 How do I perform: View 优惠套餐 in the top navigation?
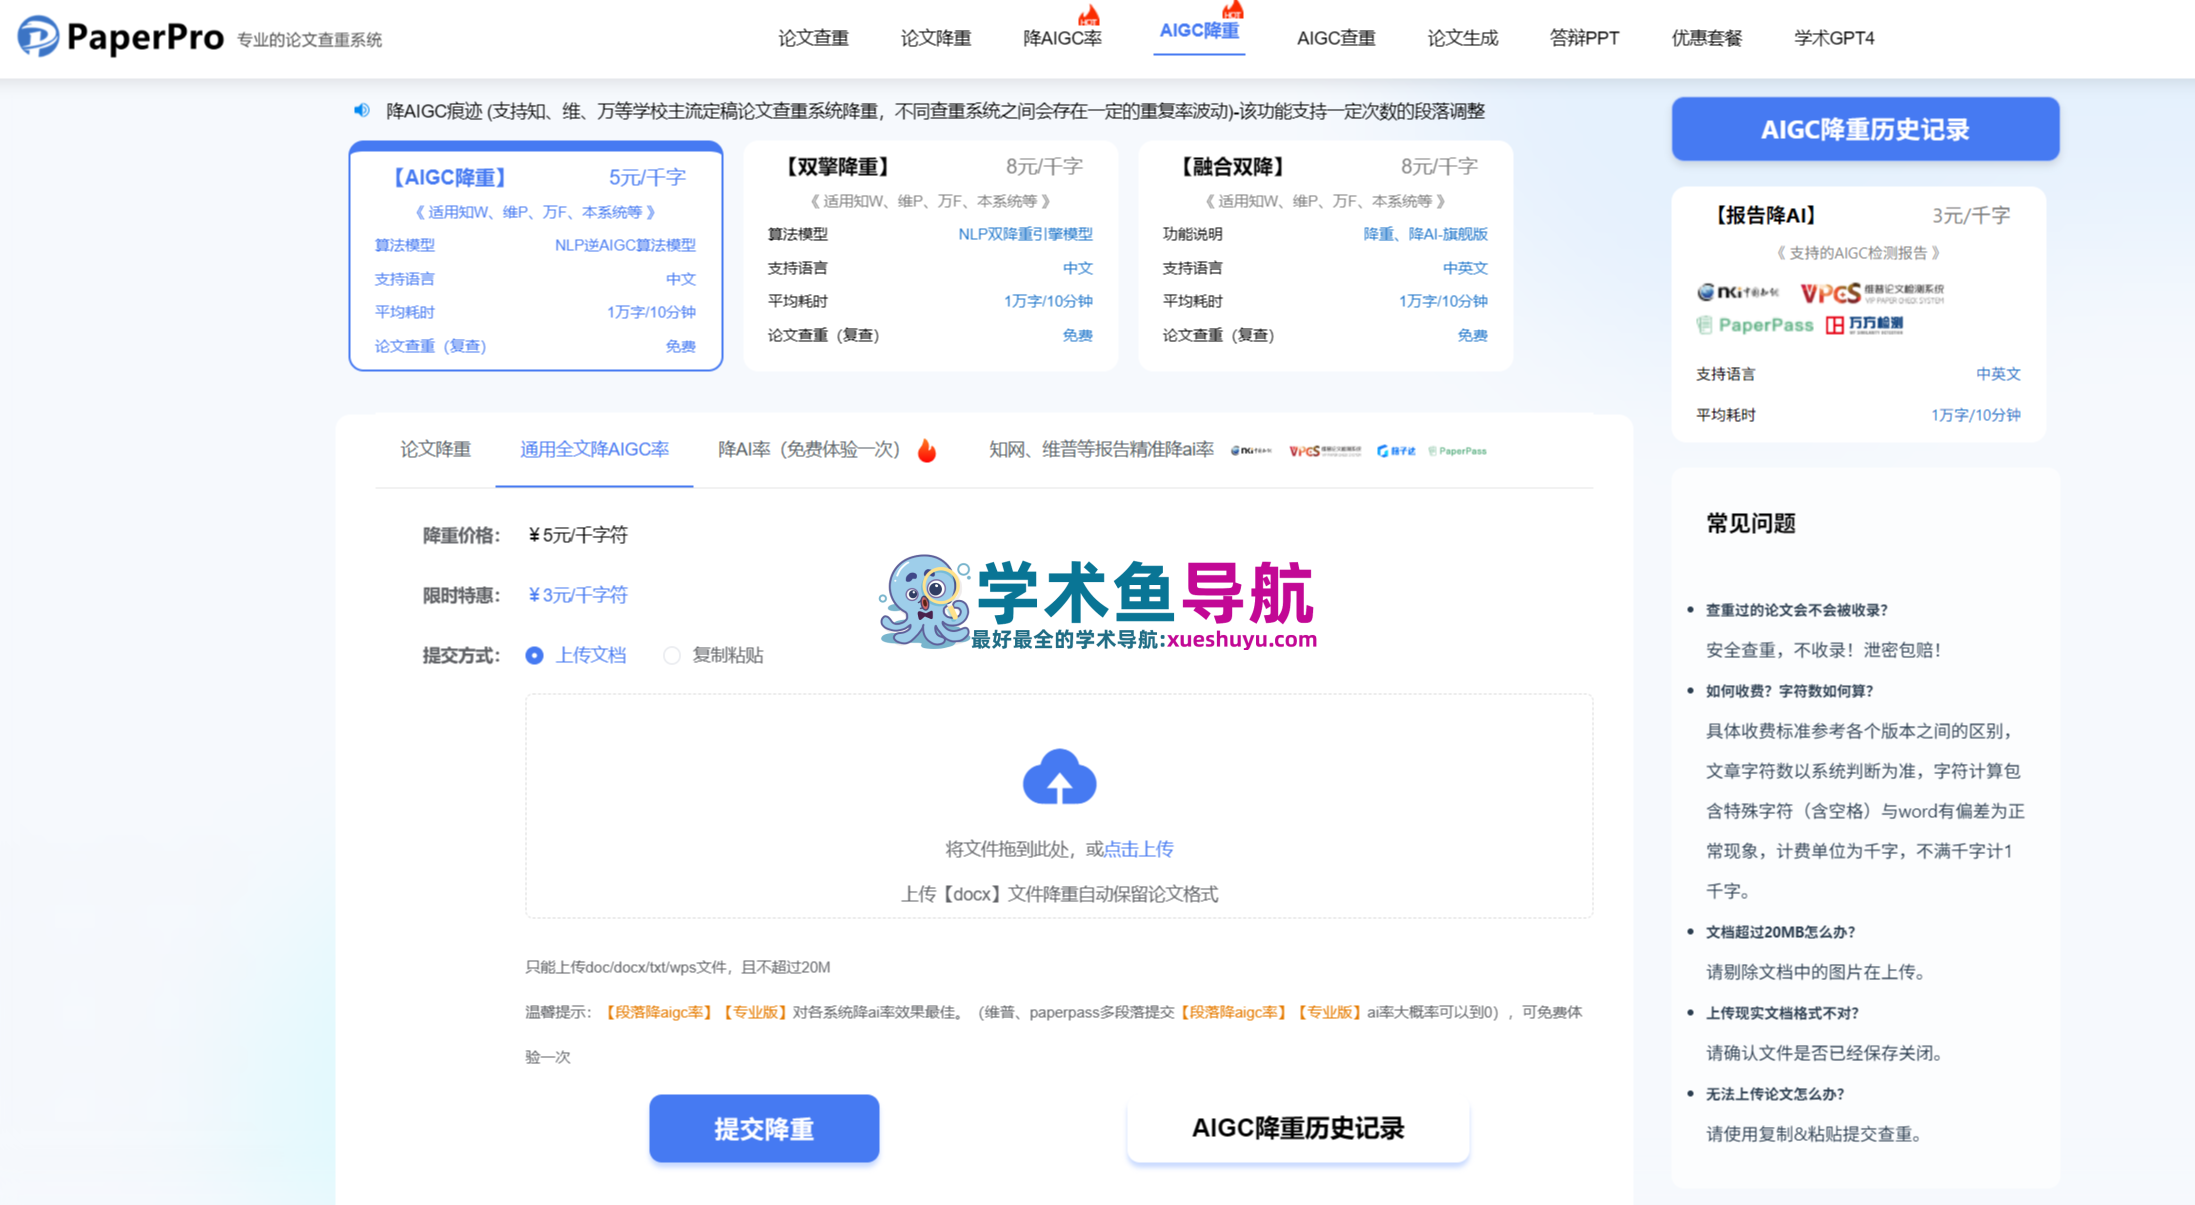pos(1707,38)
